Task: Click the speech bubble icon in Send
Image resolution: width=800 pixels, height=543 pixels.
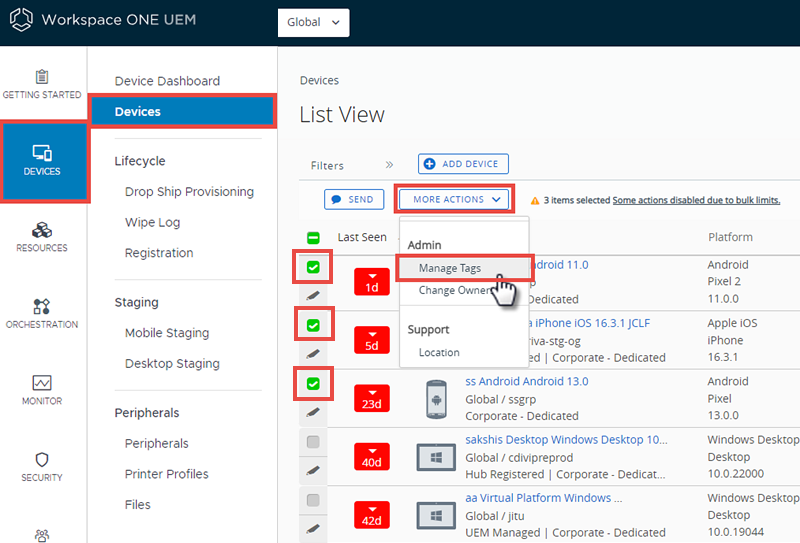Action: [x=336, y=200]
